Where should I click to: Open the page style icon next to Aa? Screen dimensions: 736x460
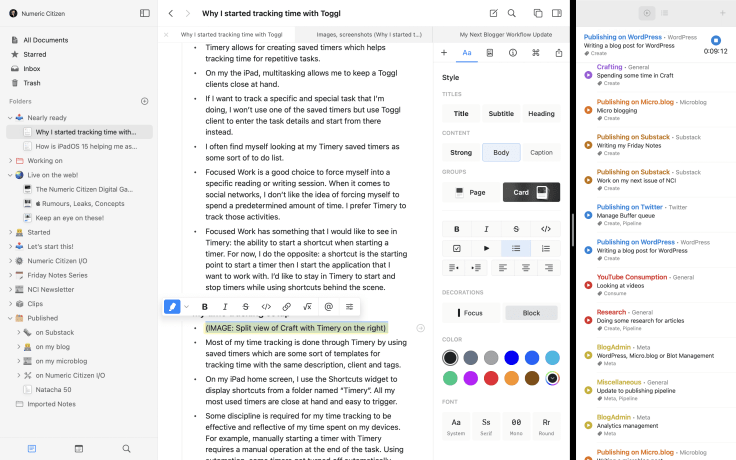490,53
